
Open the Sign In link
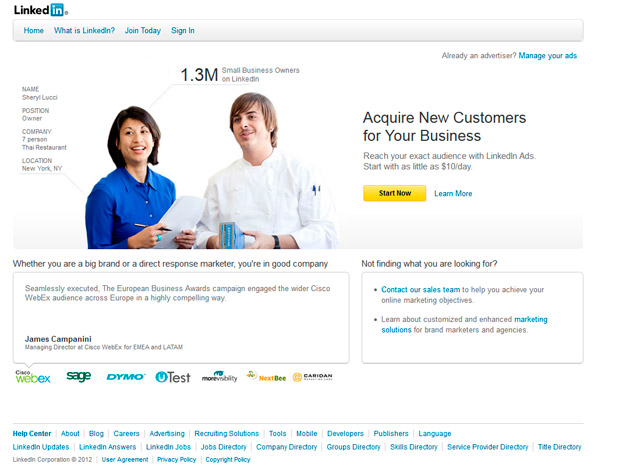click(183, 30)
